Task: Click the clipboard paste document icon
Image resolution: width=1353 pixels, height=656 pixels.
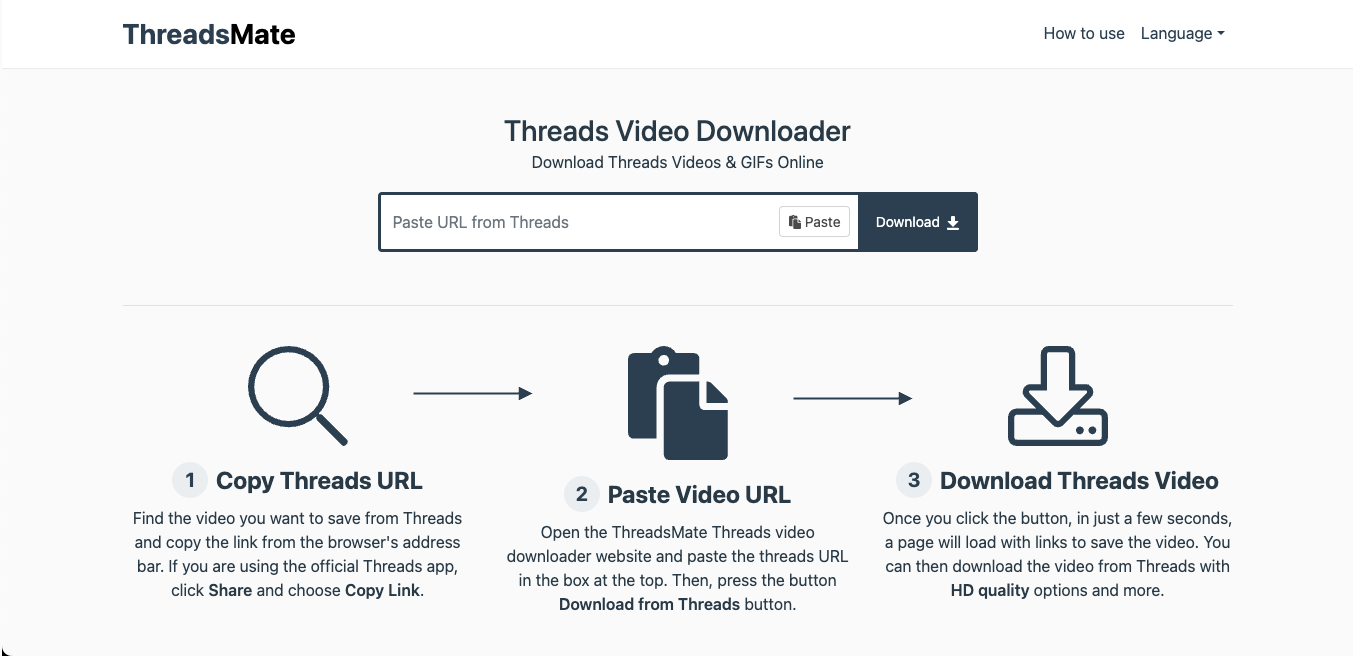Action: pos(678,404)
